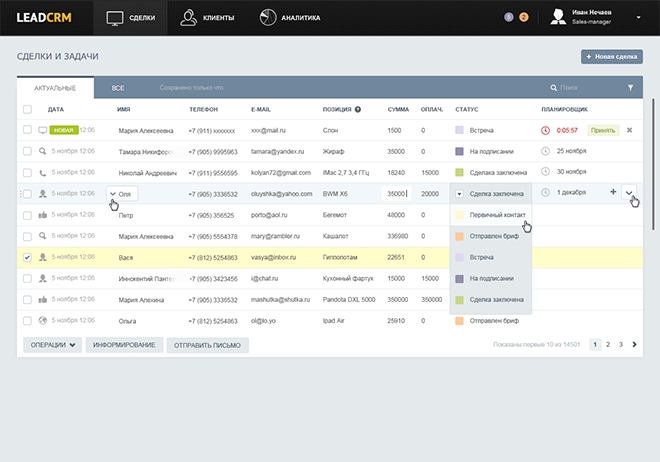The image size is (660, 462).
Task: Click the red timer clock icon for Мария Алексеевна
Action: pos(545,130)
